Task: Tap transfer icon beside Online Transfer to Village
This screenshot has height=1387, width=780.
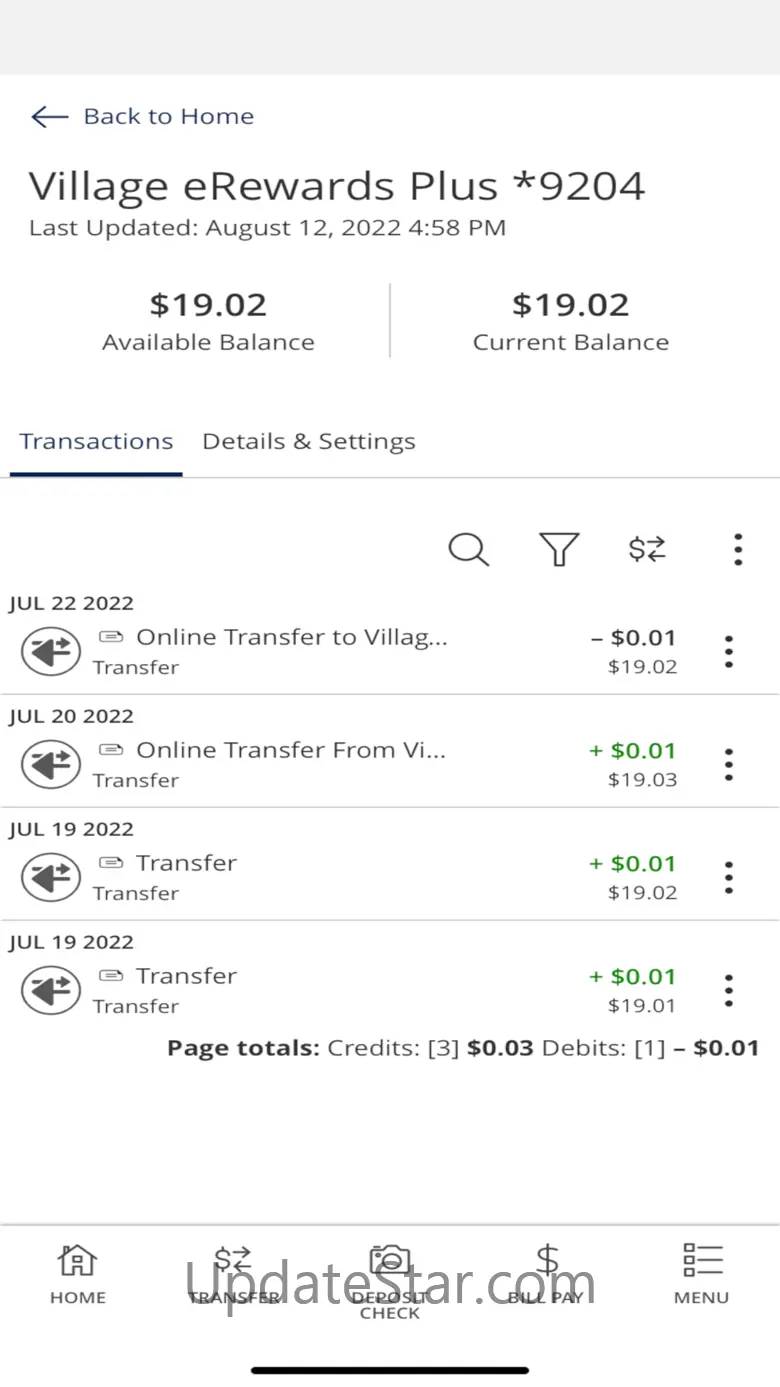Action: pyautogui.click(x=51, y=652)
